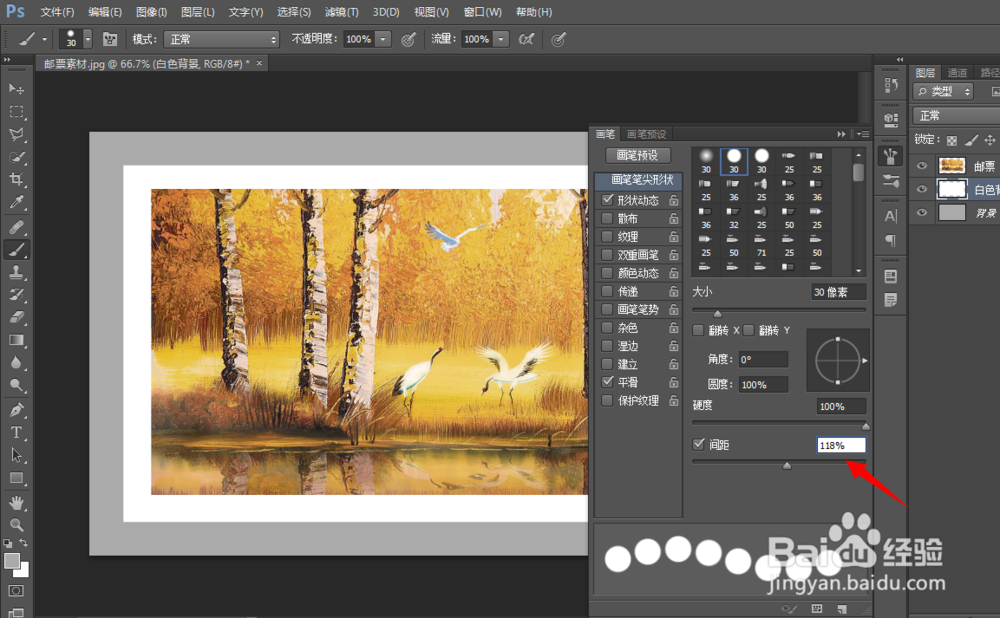Select the History Brush tool
This screenshot has width=1000, height=618.
click(17, 295)
